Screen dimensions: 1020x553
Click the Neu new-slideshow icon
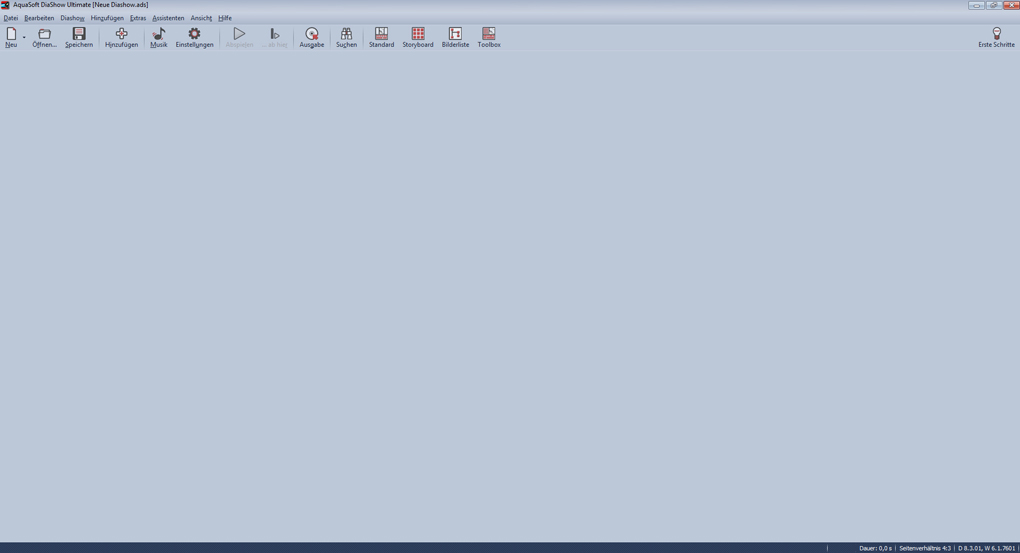(11, 35)
